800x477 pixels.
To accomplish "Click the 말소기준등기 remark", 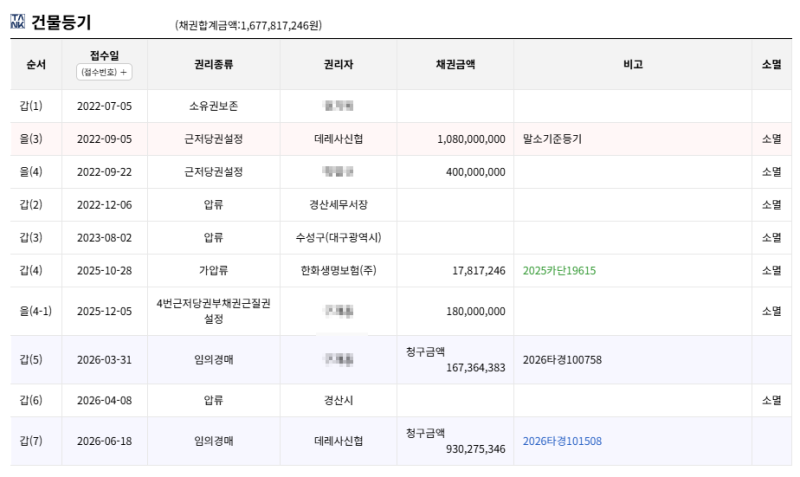I will click(x=552, y=139).
